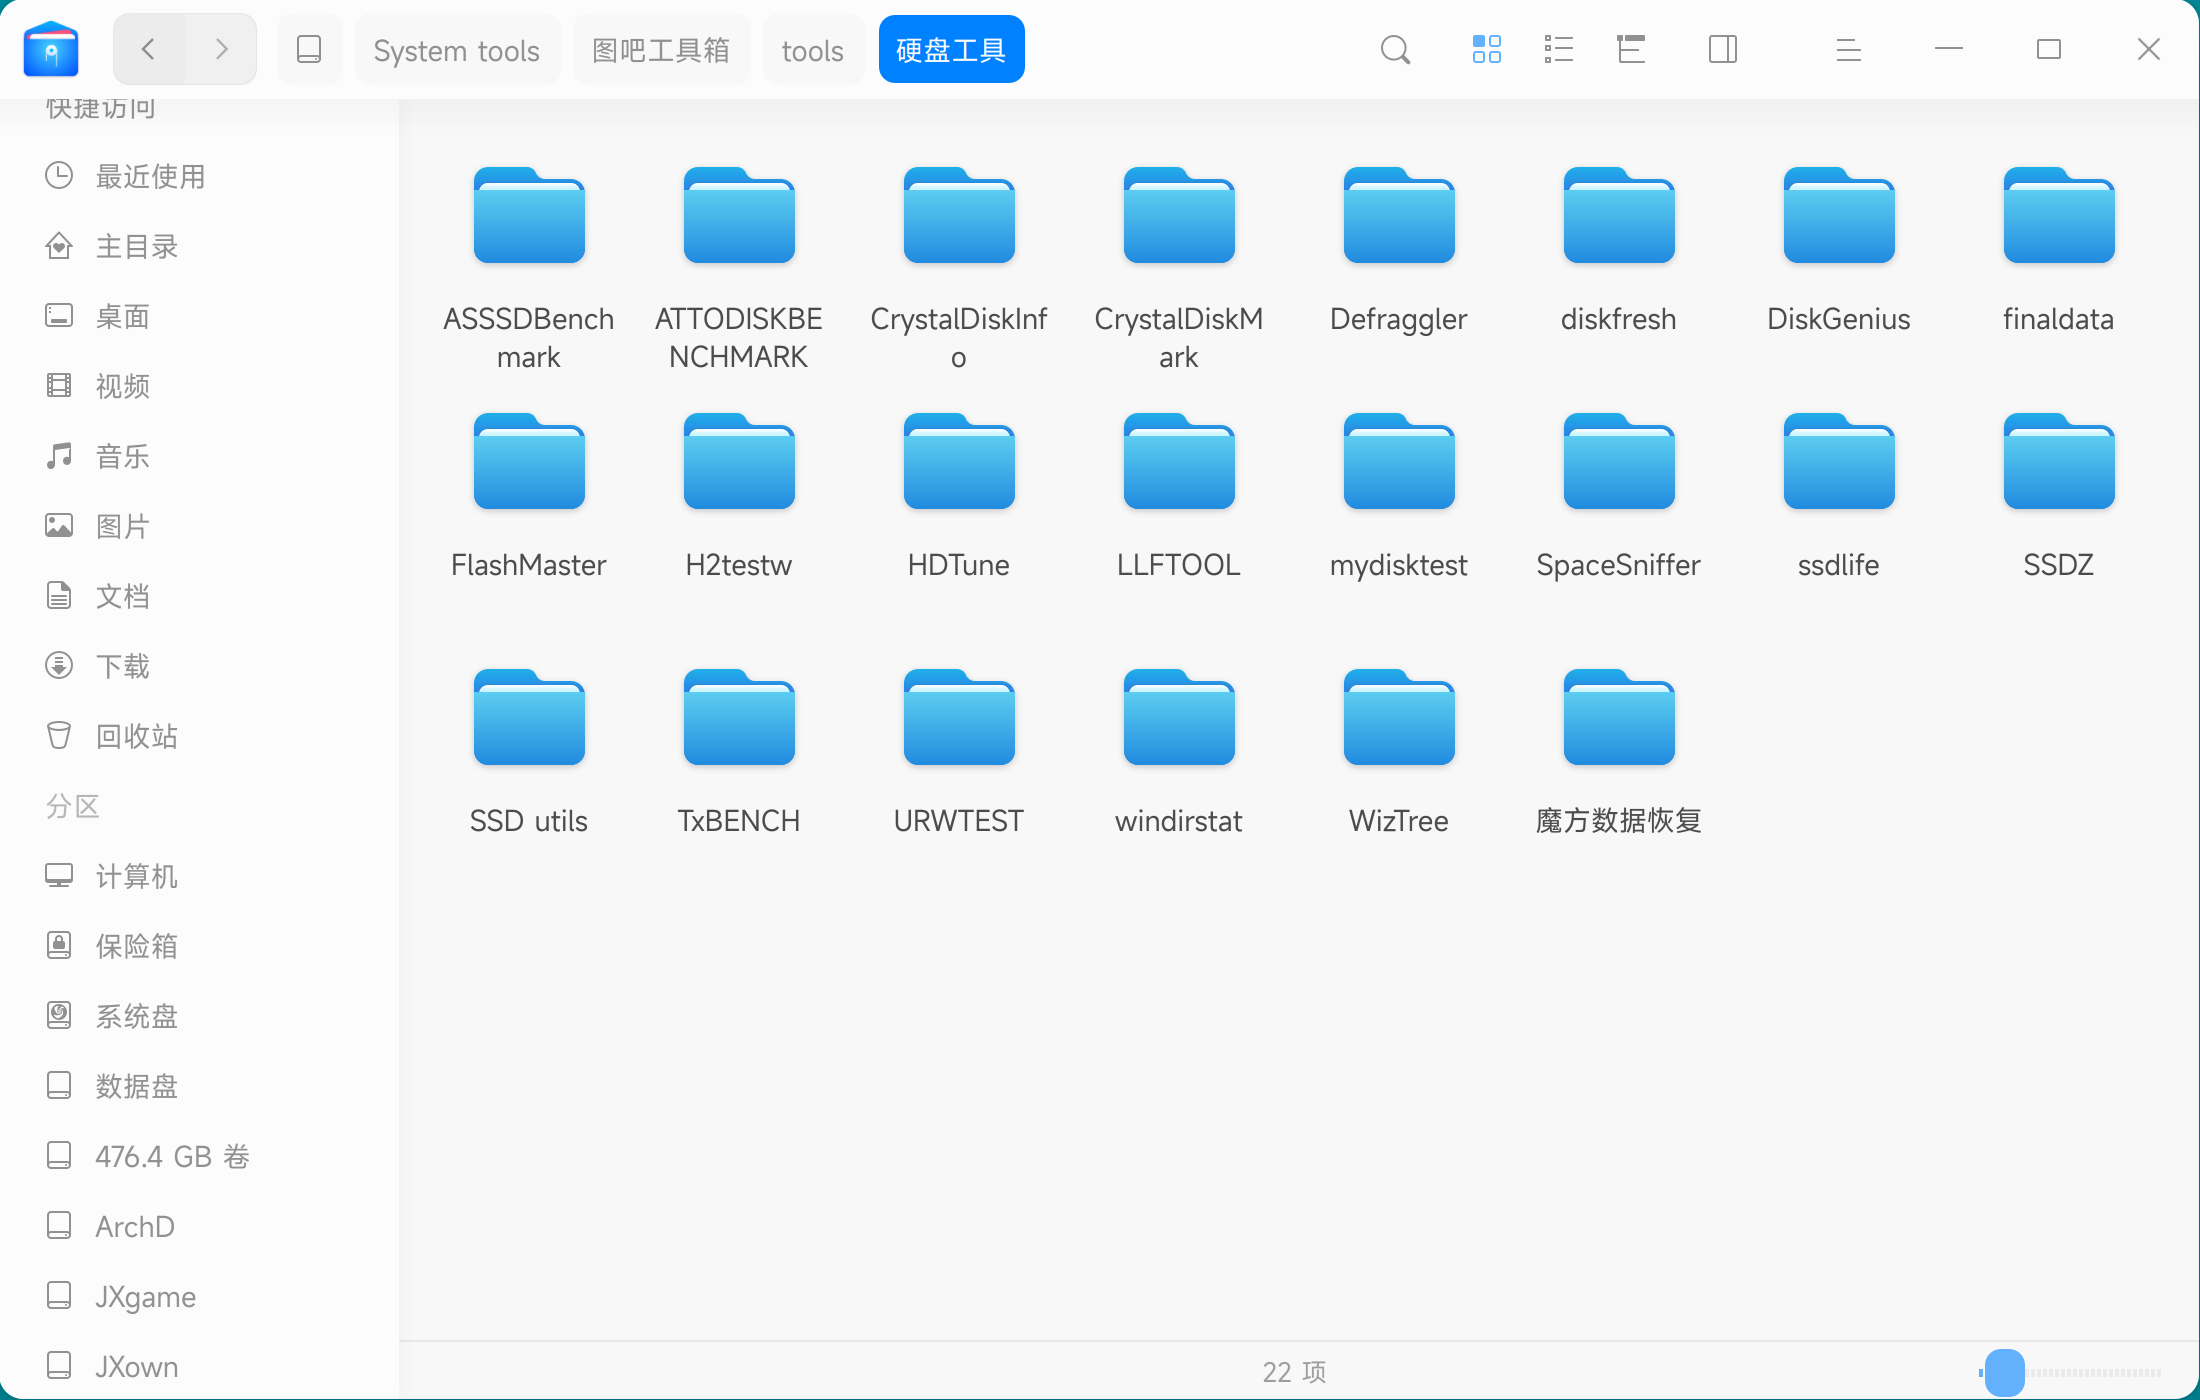The width and height of the screenshot is (2200, 1400).
Task: Click the 22 项 status bar count
Action: tap(1294, 1372)
